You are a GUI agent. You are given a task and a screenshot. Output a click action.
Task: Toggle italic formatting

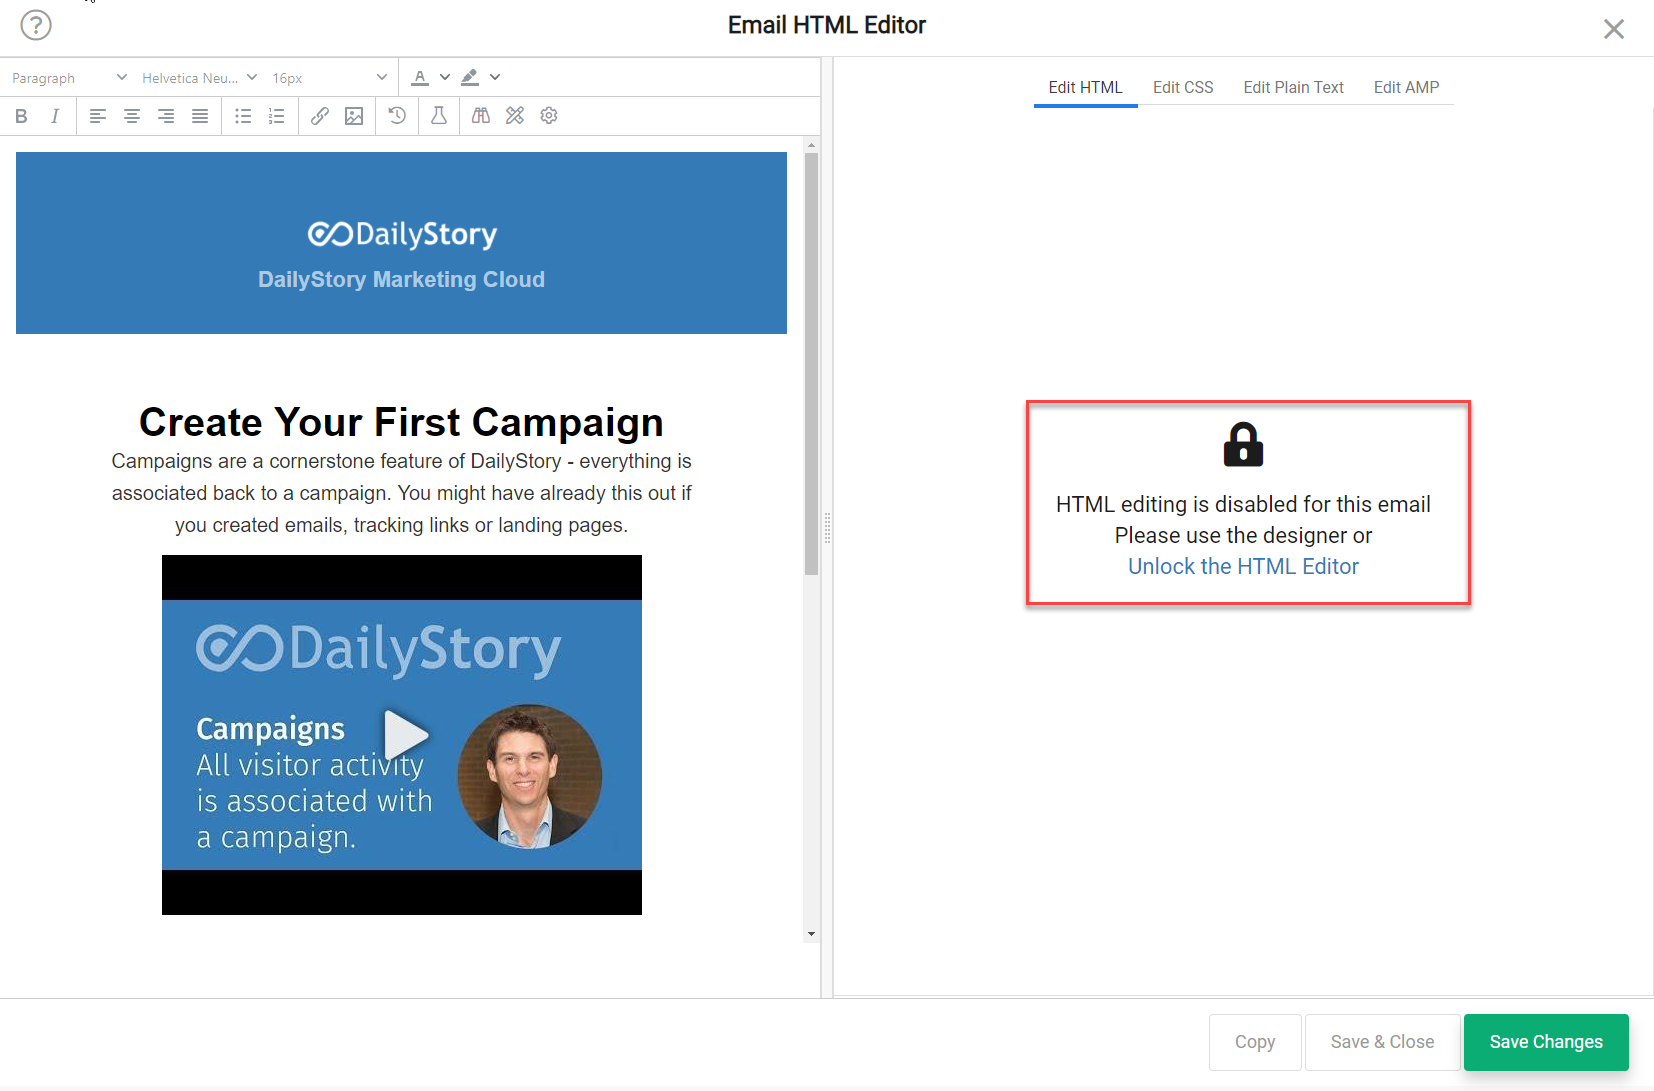point(55,116)
